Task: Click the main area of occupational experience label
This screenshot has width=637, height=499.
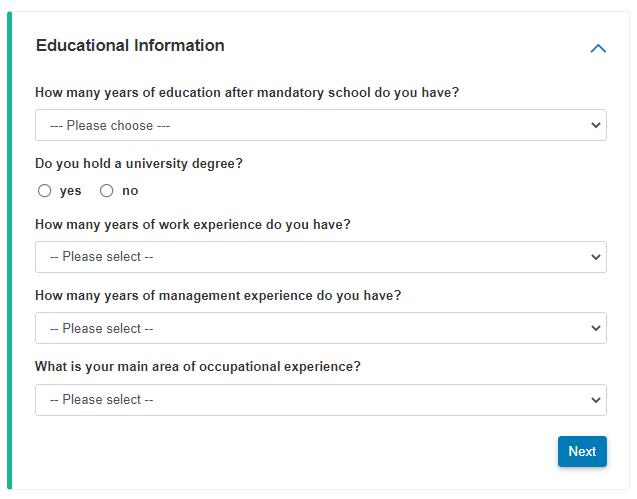Action: pos(197,367)
